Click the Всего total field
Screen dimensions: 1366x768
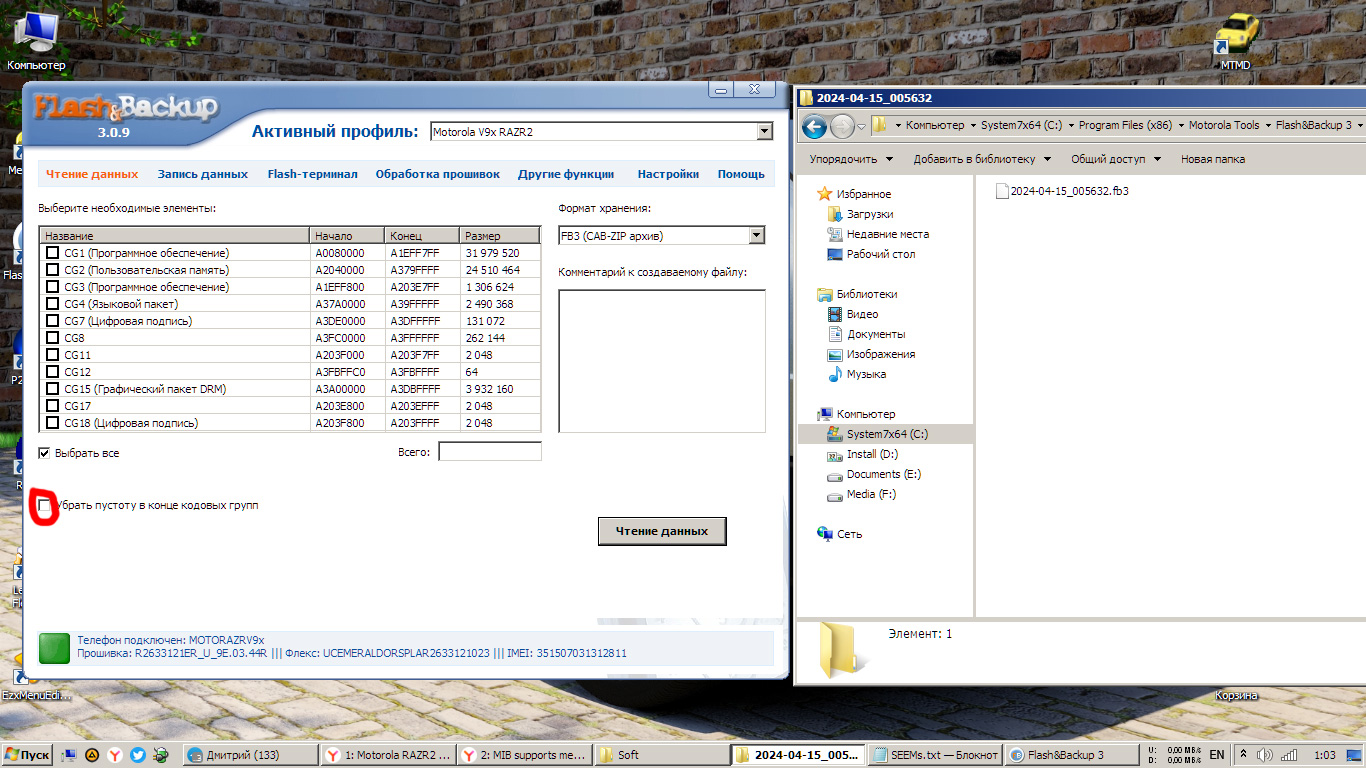click(x=490, y=452)
